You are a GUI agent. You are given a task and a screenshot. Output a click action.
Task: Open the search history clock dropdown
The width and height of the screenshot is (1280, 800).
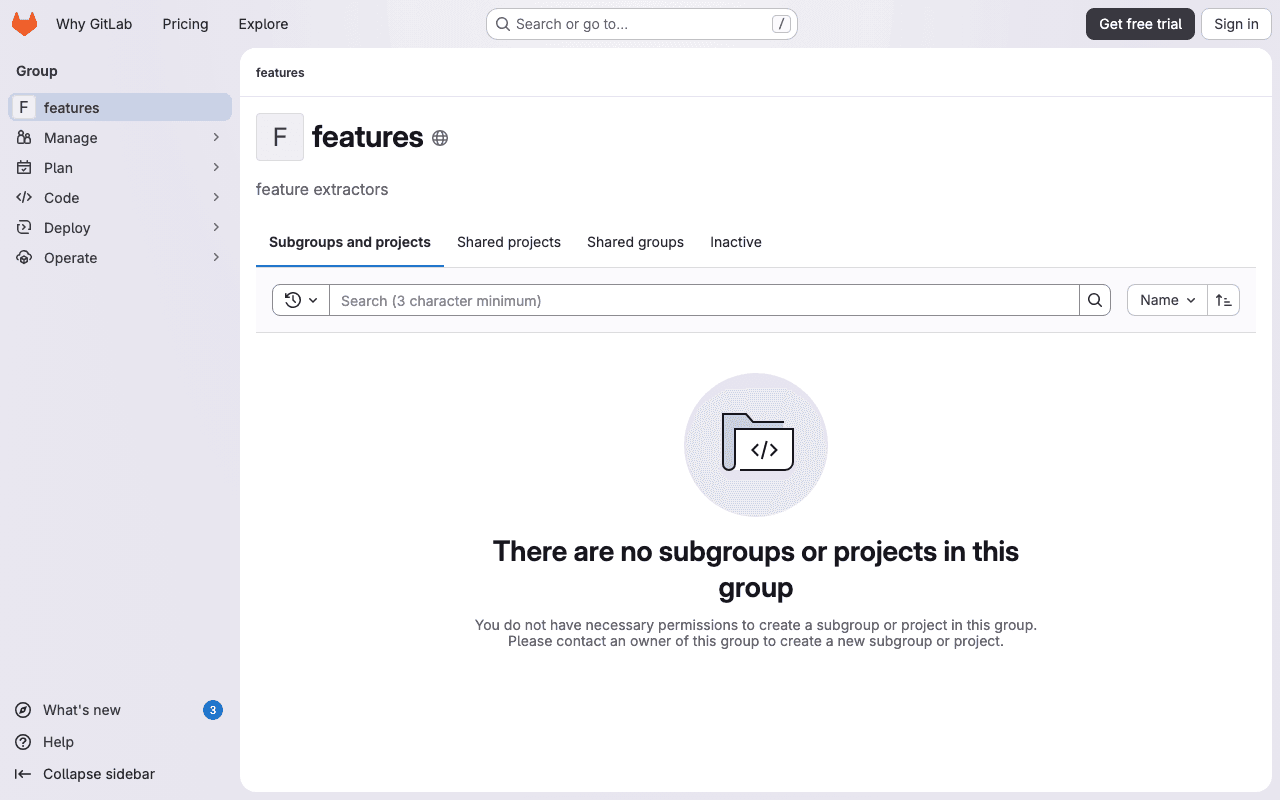pos(300,300)
